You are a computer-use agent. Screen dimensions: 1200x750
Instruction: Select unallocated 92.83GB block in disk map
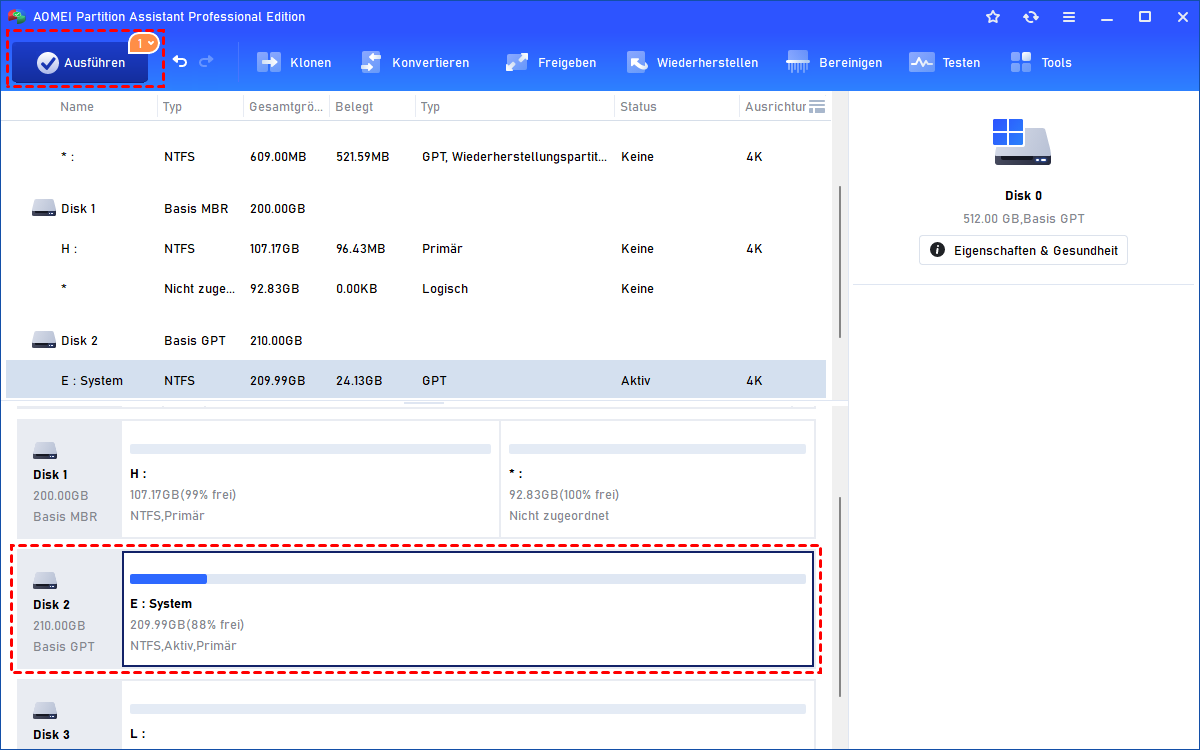(657, 478)
